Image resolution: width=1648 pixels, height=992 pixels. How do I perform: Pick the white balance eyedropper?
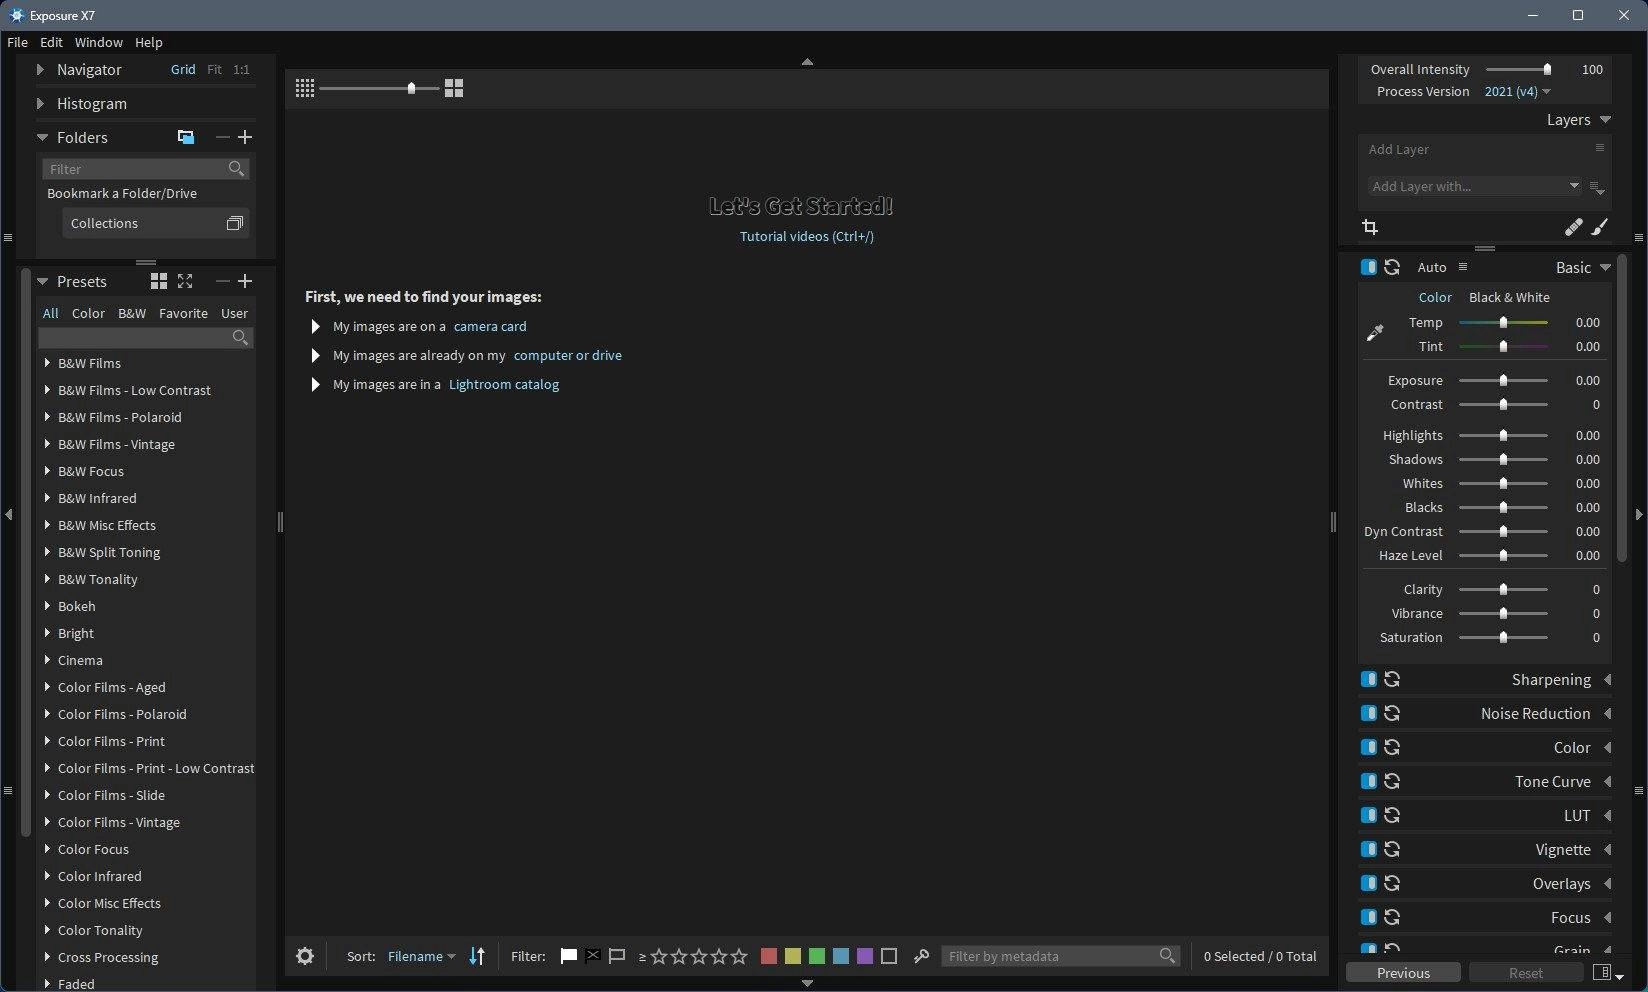click(x=1375, y=333)
